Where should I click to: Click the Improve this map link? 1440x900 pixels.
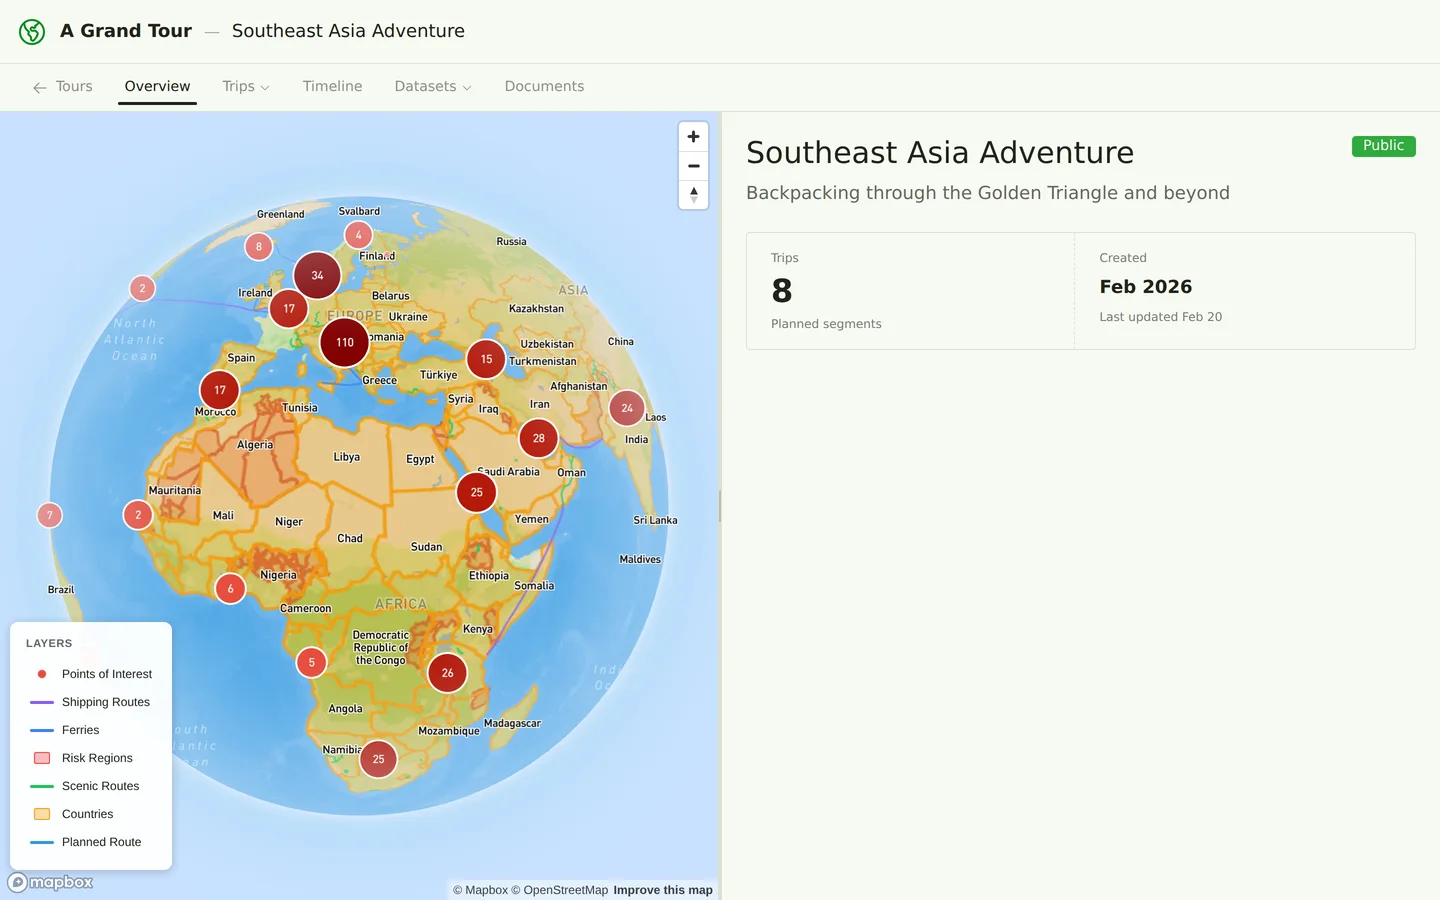click(662, 890)
